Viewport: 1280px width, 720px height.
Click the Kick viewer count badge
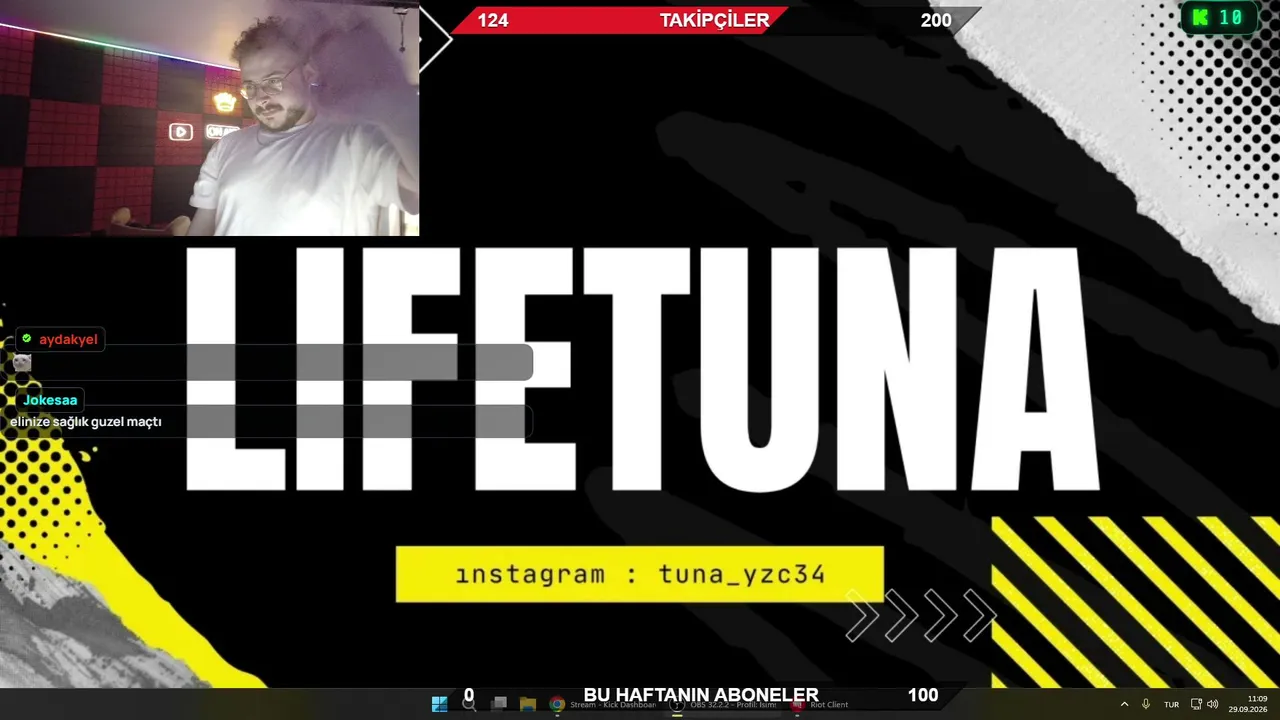pos(1218,17)
